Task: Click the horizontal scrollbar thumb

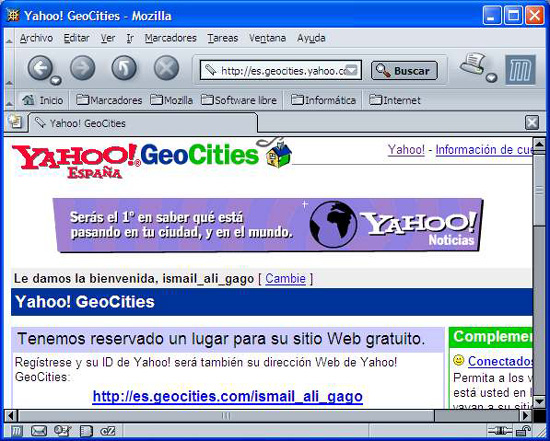Action: (226, 416)
